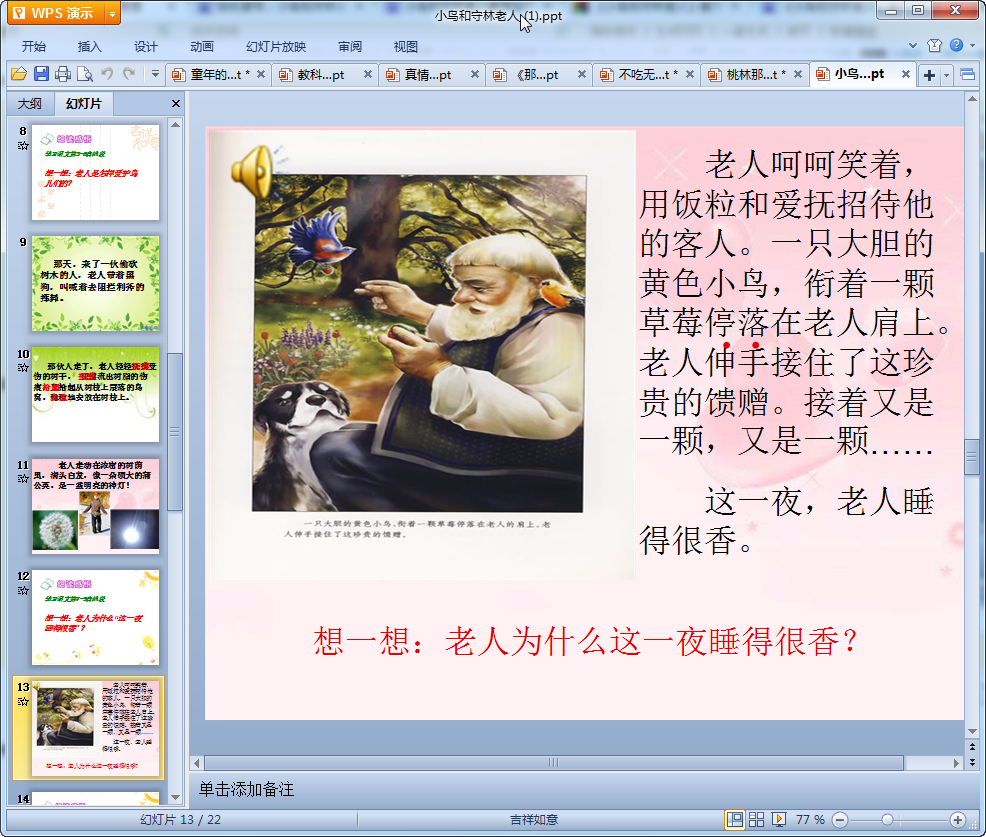Open the new tab dropdown arrow
Image resolution: width=986 pixels, height=837 pixels.
pos(946,76)
